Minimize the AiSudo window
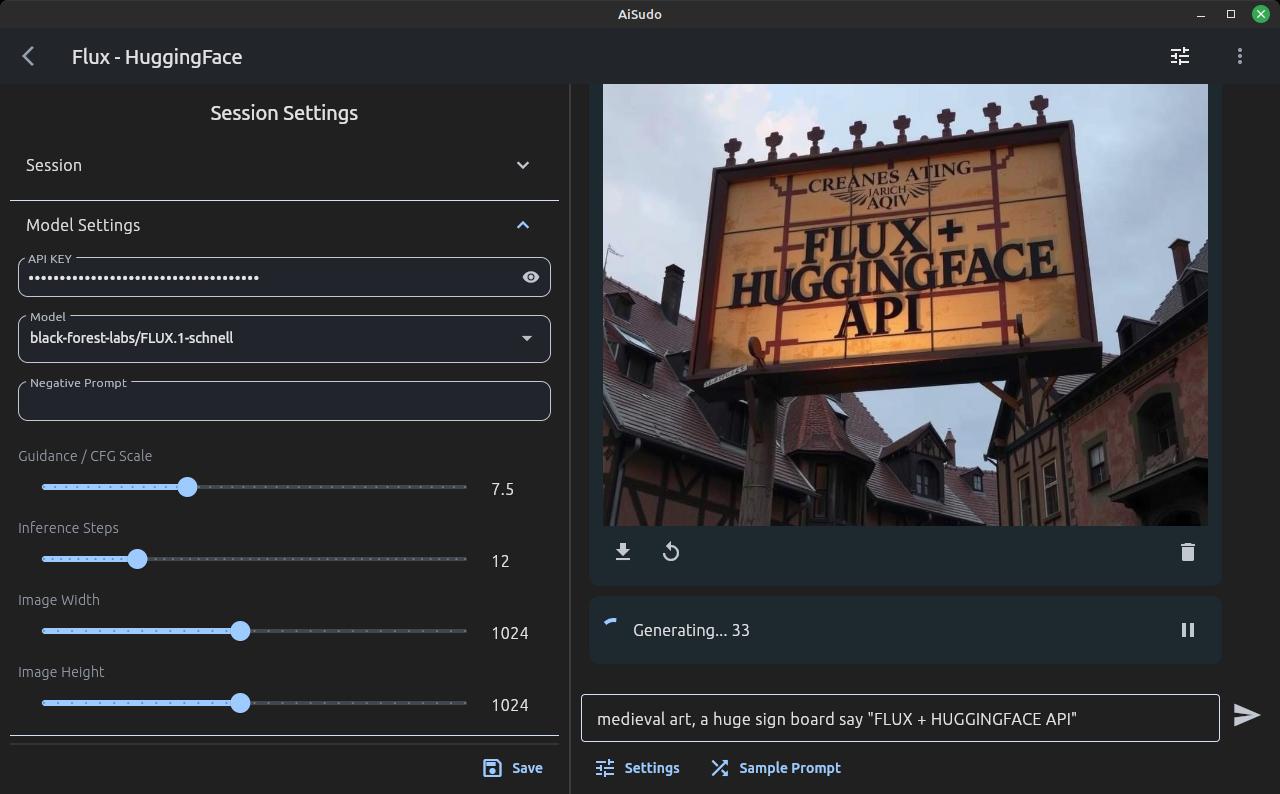The image size is (1280, 794). pyautogui.click(x=1201, y=14)
